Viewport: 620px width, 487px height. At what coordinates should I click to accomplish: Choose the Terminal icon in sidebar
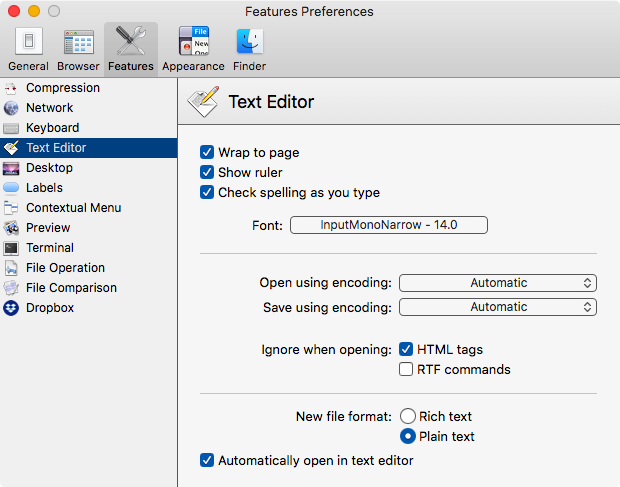(11, 248)
